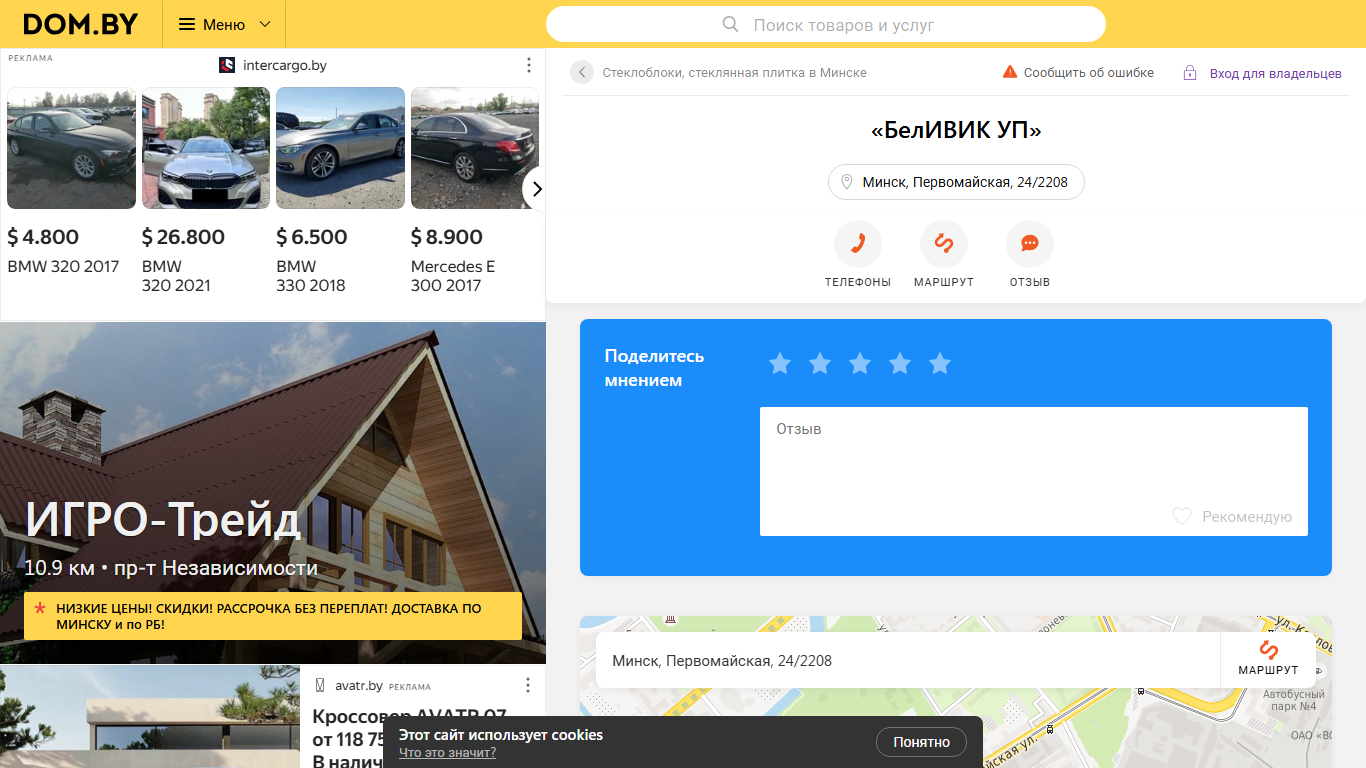This screenshot has width=1366, height=768.
Task: Click the $ 6.500 price
Action: click(x=312, y=237)
